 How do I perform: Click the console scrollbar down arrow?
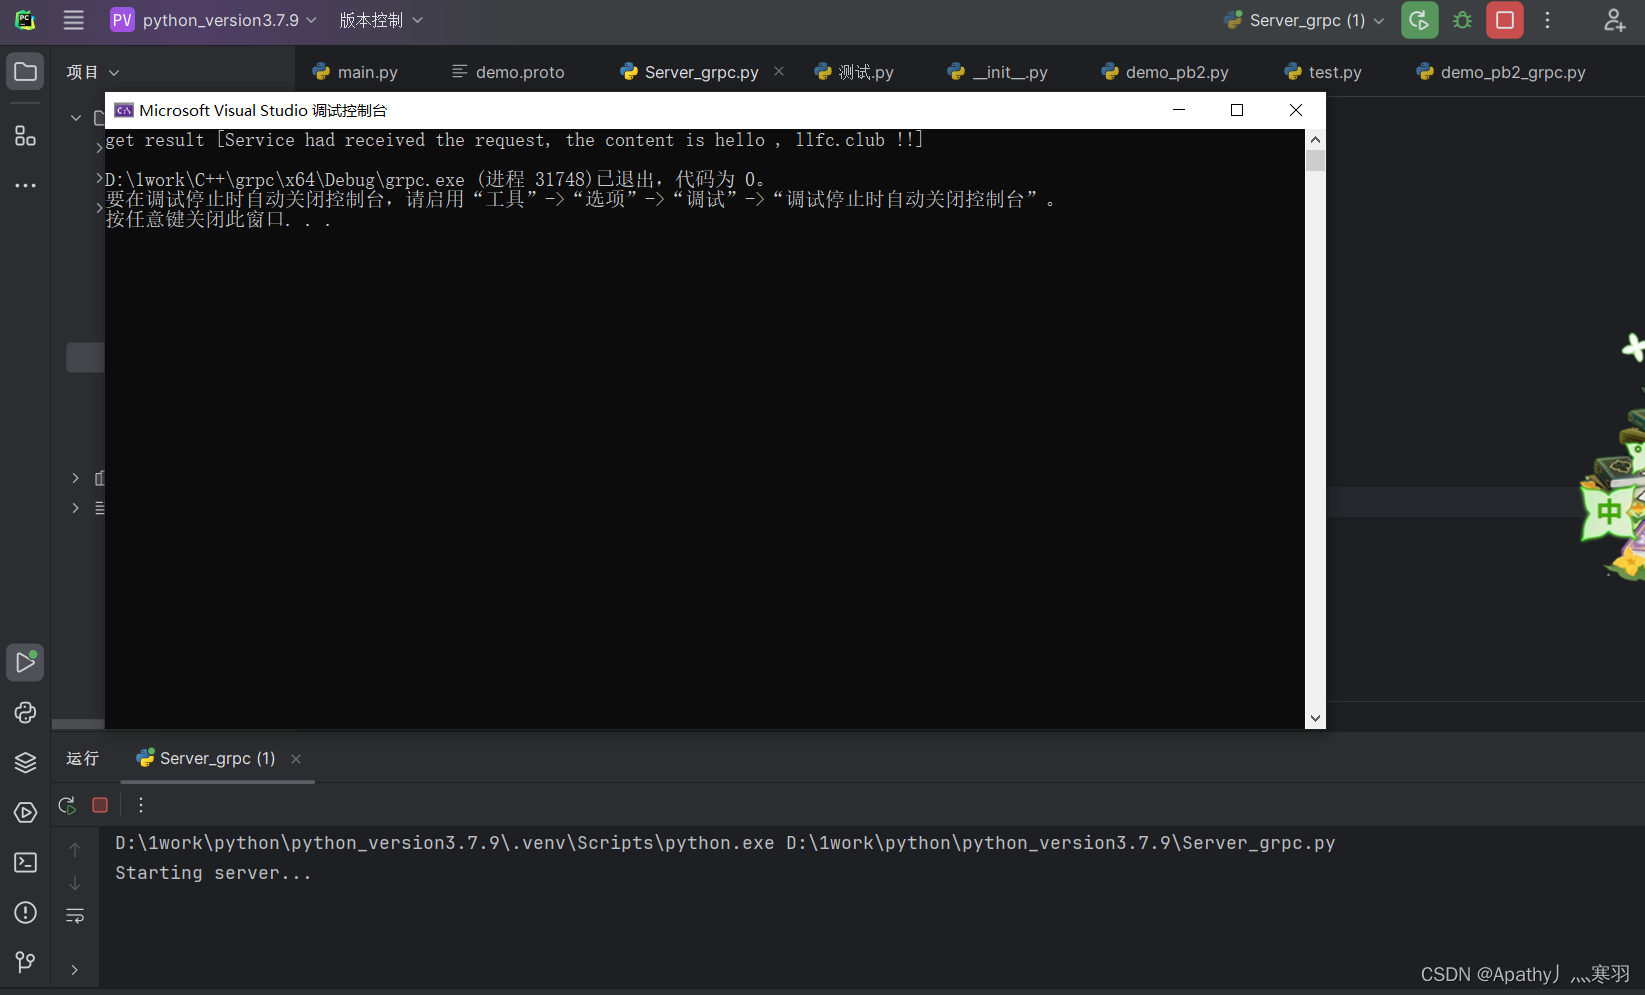[x=1315, y=718]
